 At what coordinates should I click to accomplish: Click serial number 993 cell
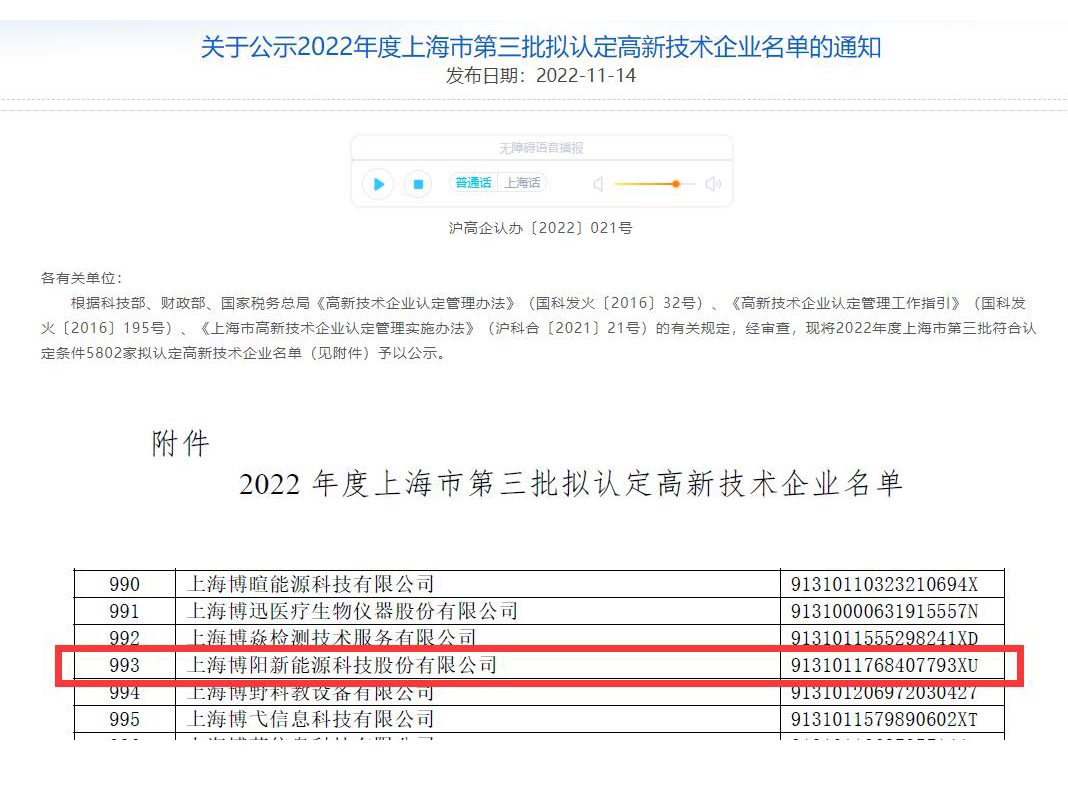125,666
